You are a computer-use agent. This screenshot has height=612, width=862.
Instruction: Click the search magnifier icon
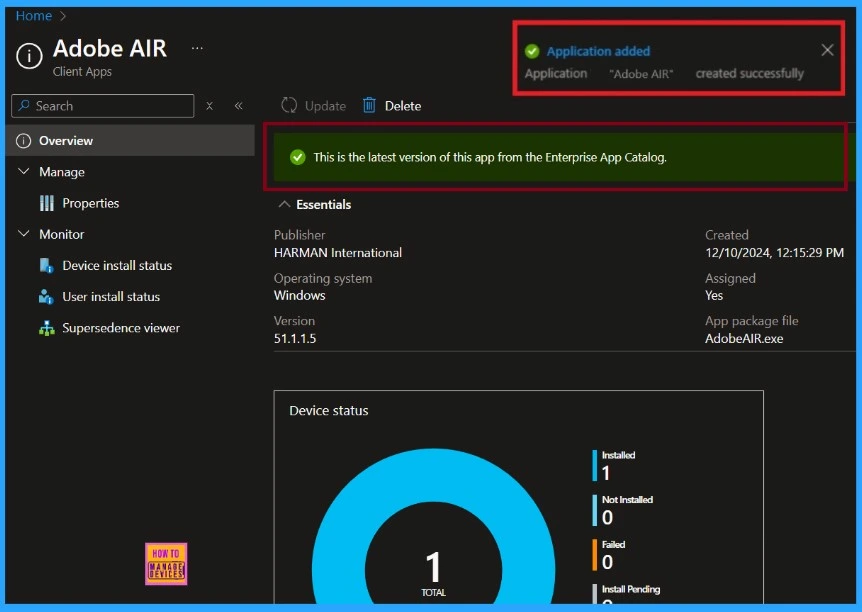(24, 105)
